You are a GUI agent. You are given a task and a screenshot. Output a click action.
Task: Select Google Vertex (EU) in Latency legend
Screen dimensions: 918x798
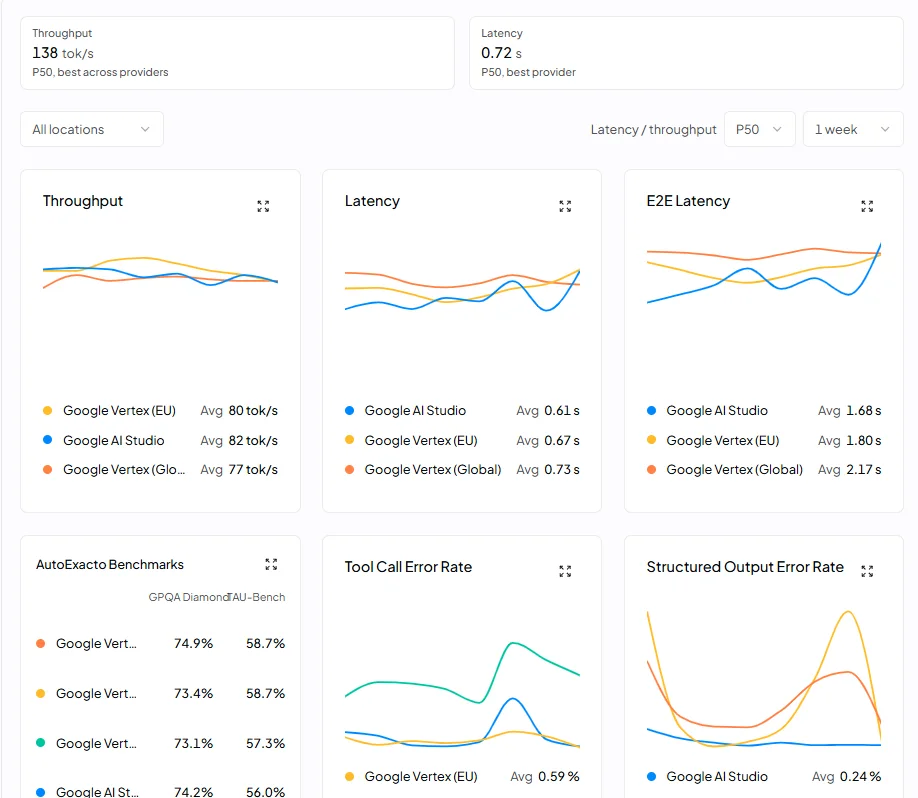[x=421, y=440]
